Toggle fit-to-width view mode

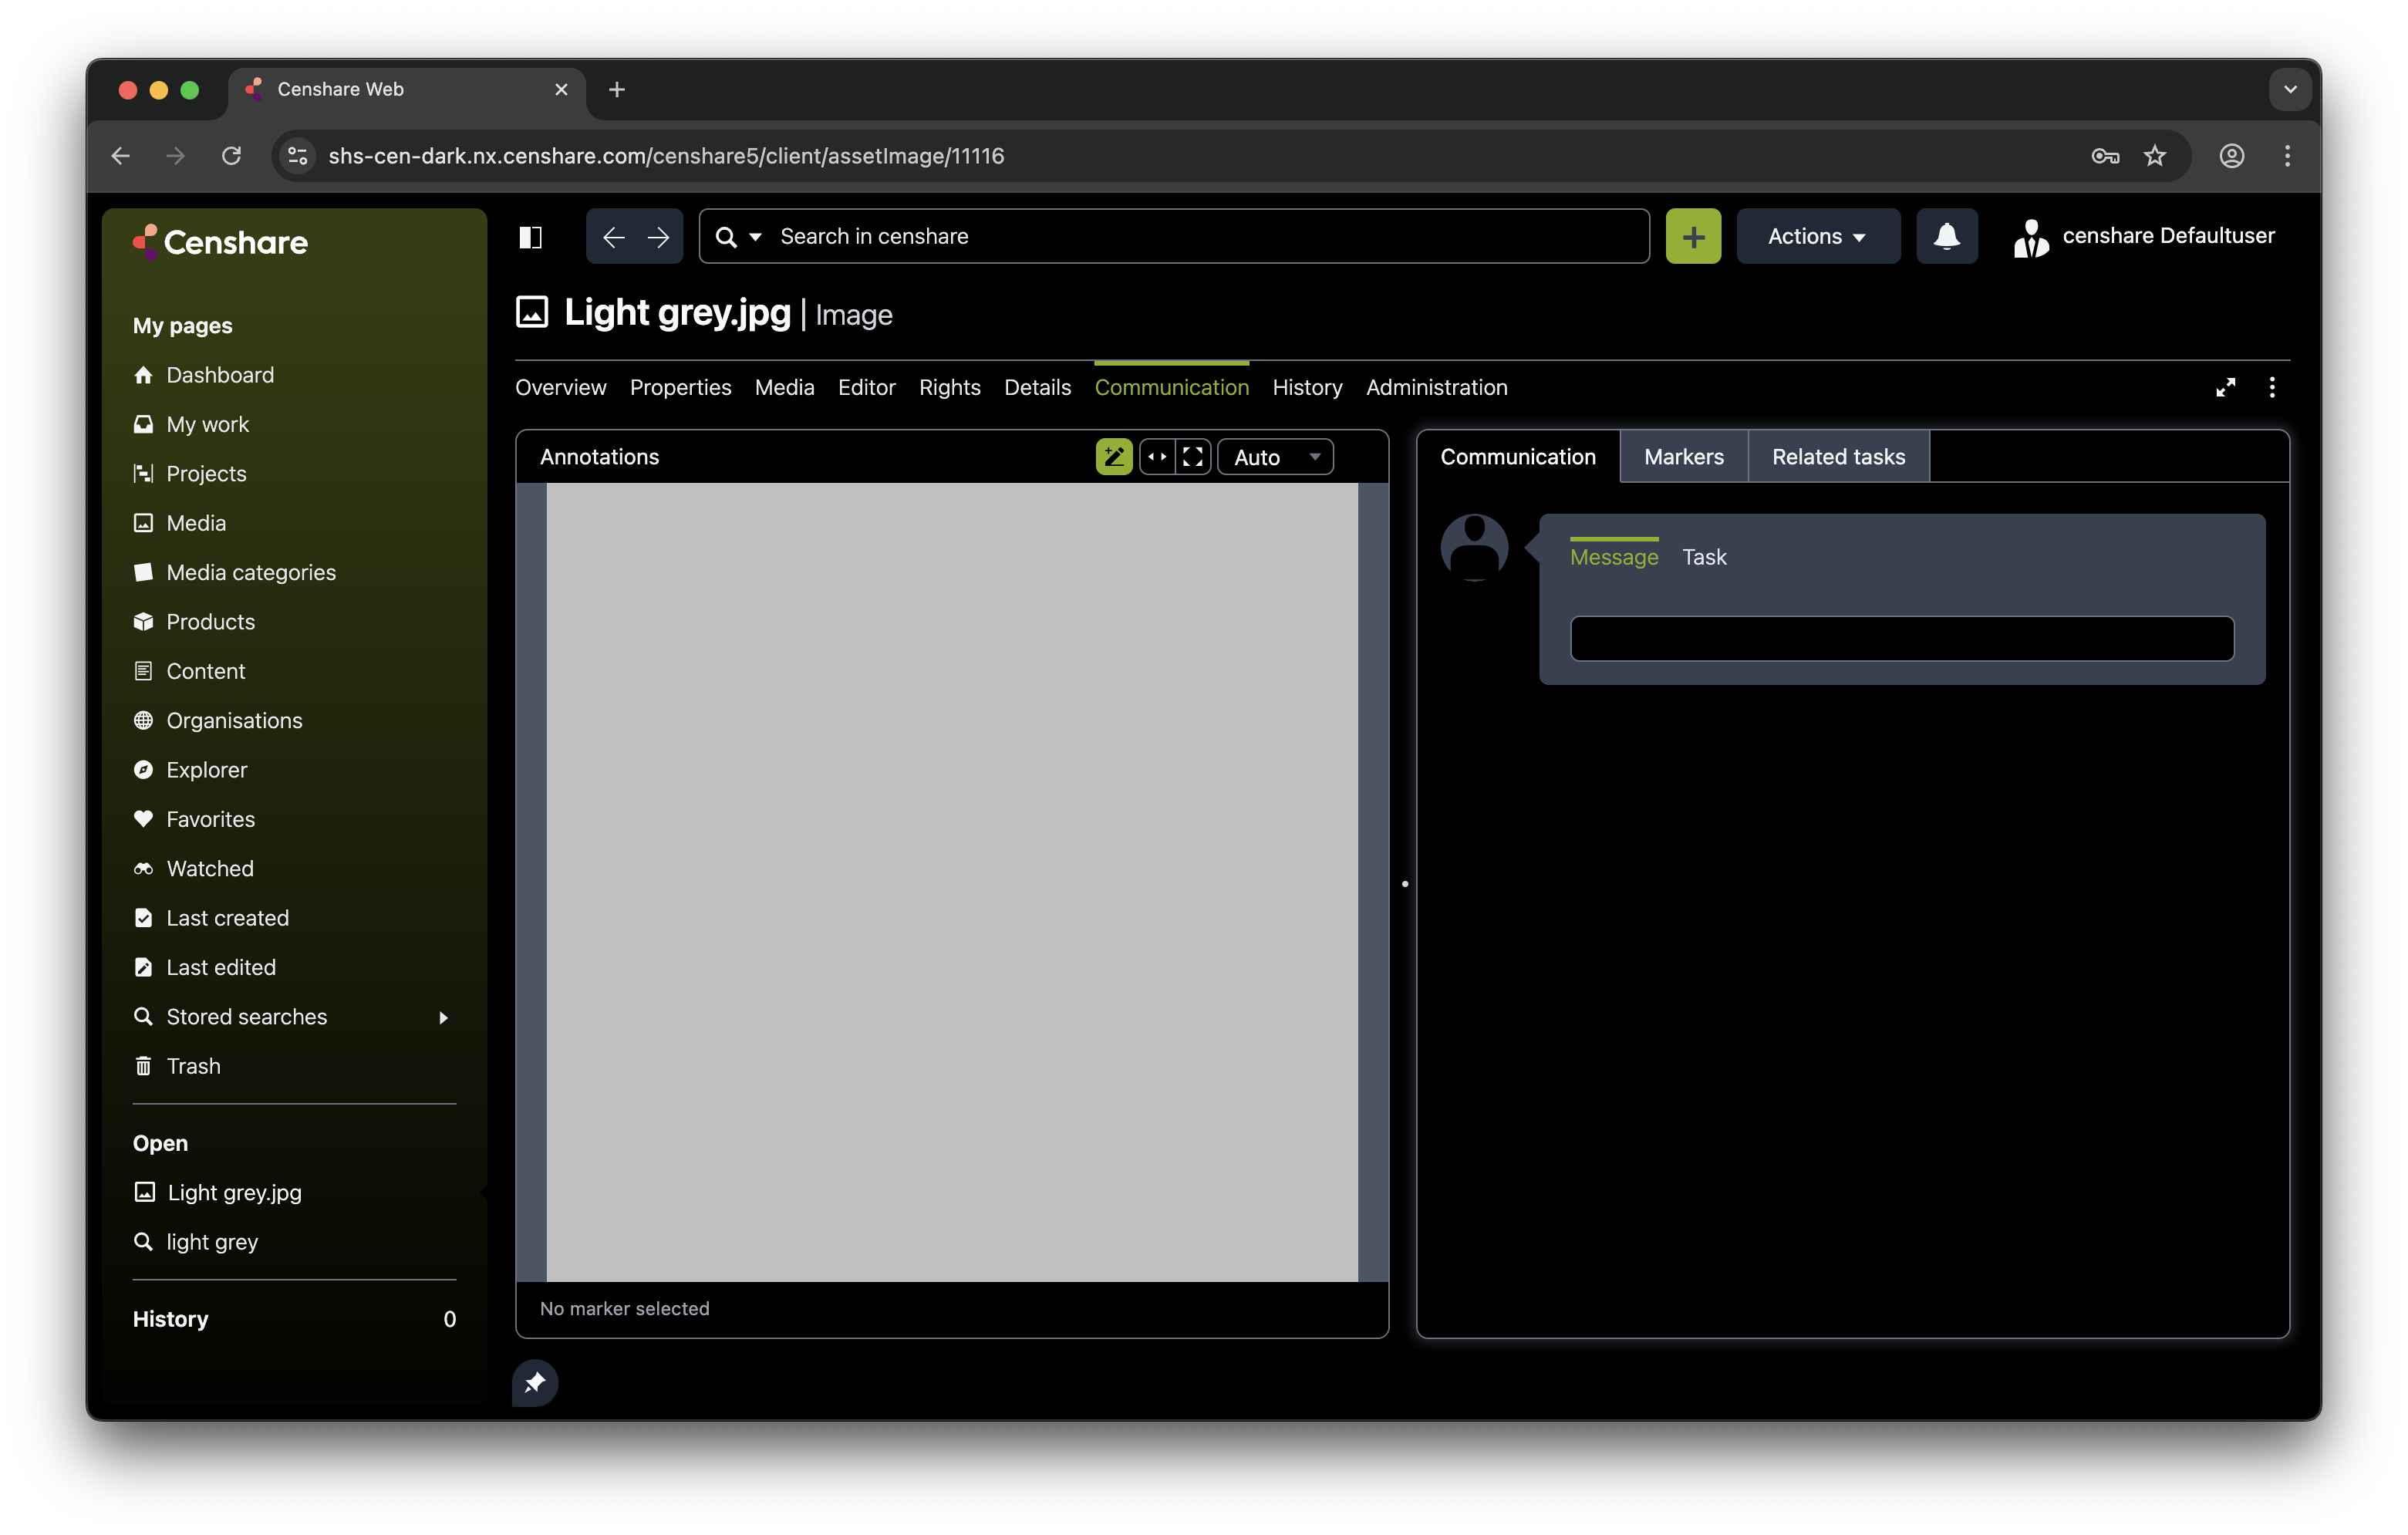1158,456
